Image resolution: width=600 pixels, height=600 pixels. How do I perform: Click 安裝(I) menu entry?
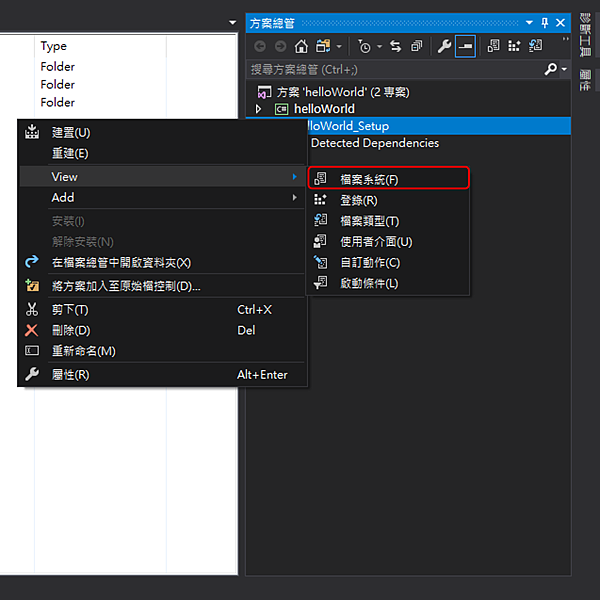click(162, 221)
